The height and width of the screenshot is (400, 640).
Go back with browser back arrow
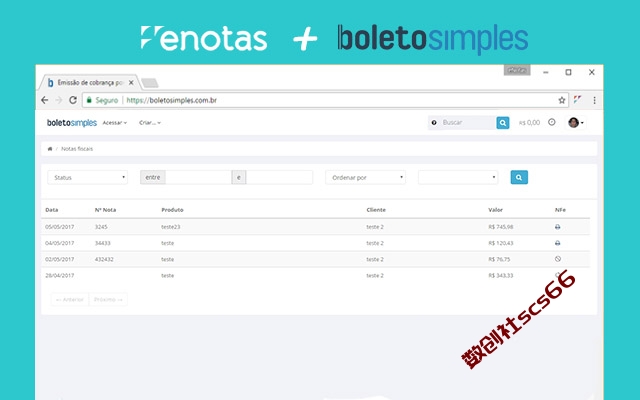click(45, 100)
